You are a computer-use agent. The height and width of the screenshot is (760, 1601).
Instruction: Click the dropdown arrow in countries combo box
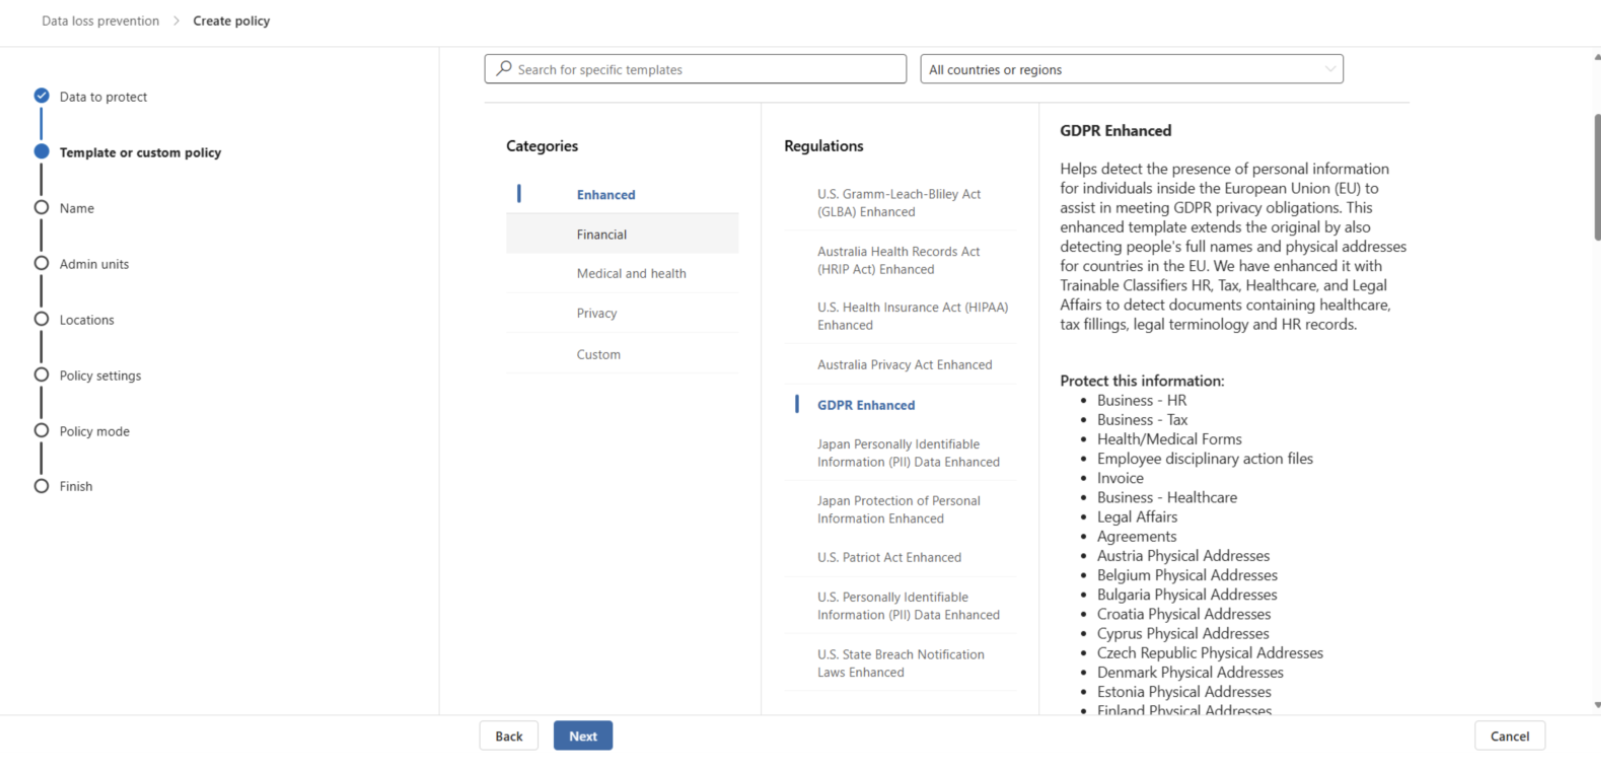click(1329, 69)
